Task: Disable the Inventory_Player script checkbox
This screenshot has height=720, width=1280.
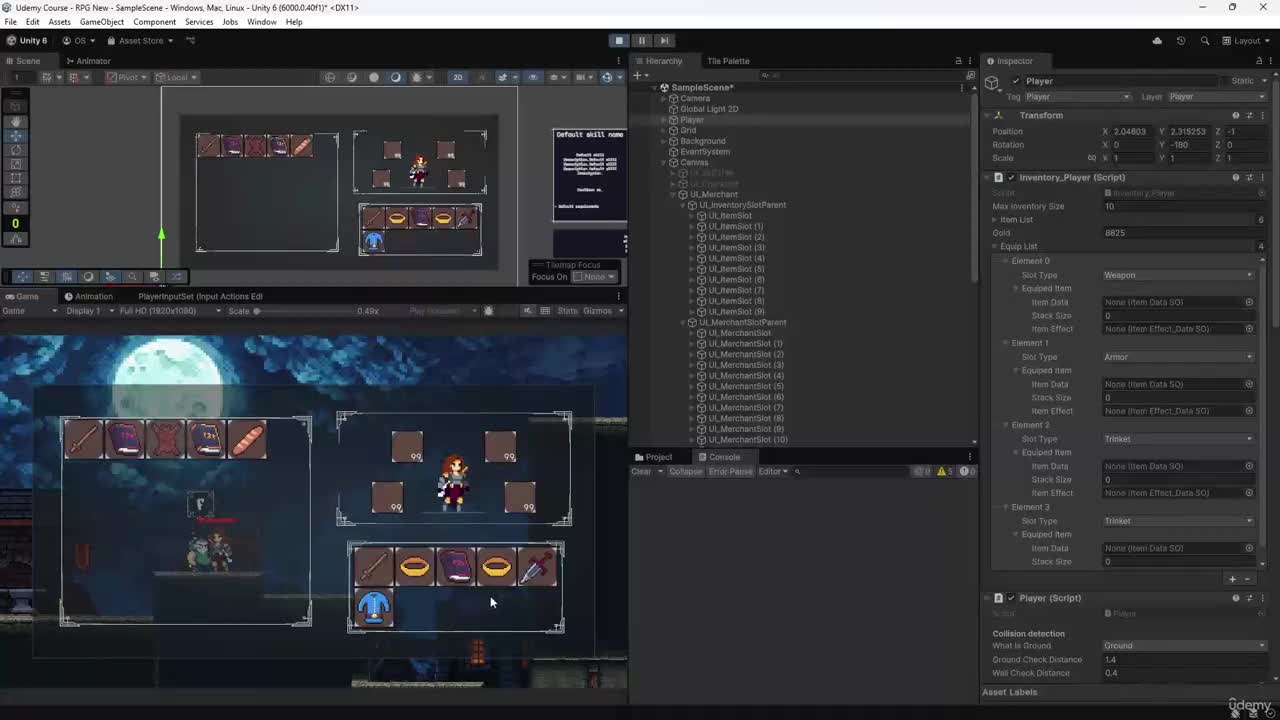Action: [1011, 177]
